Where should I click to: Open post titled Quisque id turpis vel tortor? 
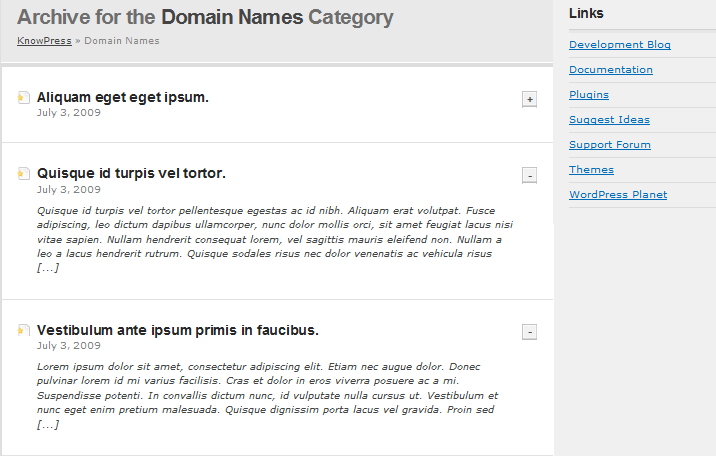click(131, 173)
